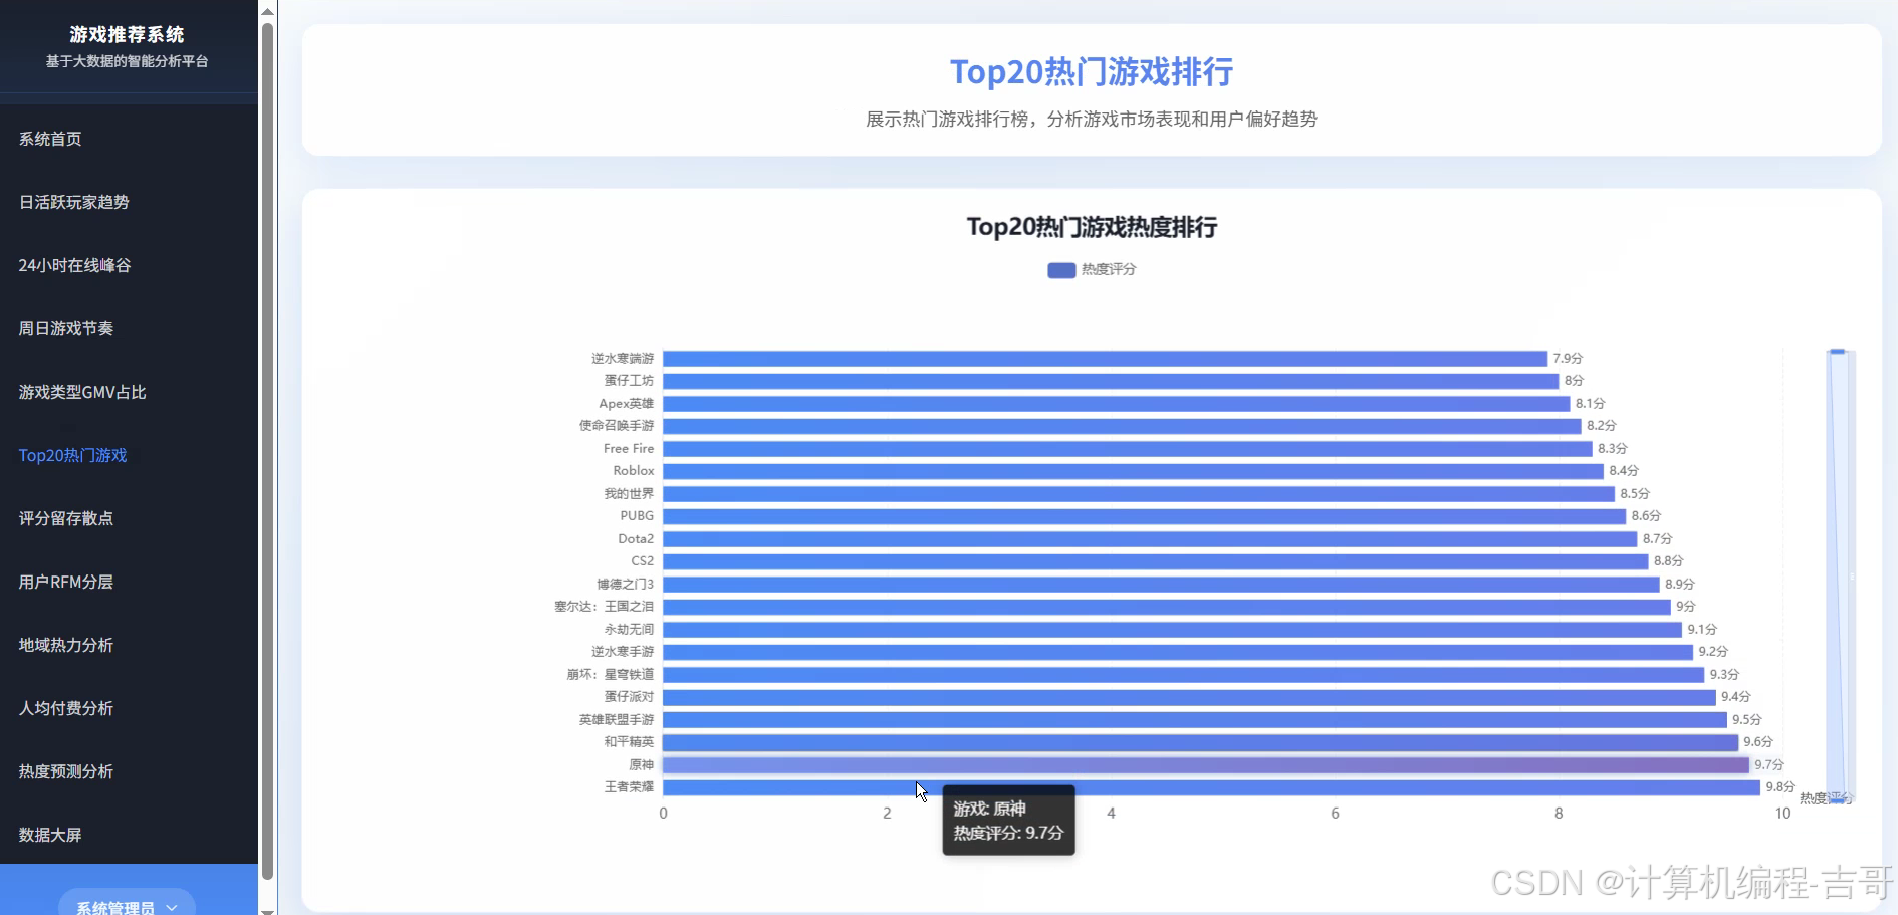Click the 永劫无间 axis label

point(629,630)
